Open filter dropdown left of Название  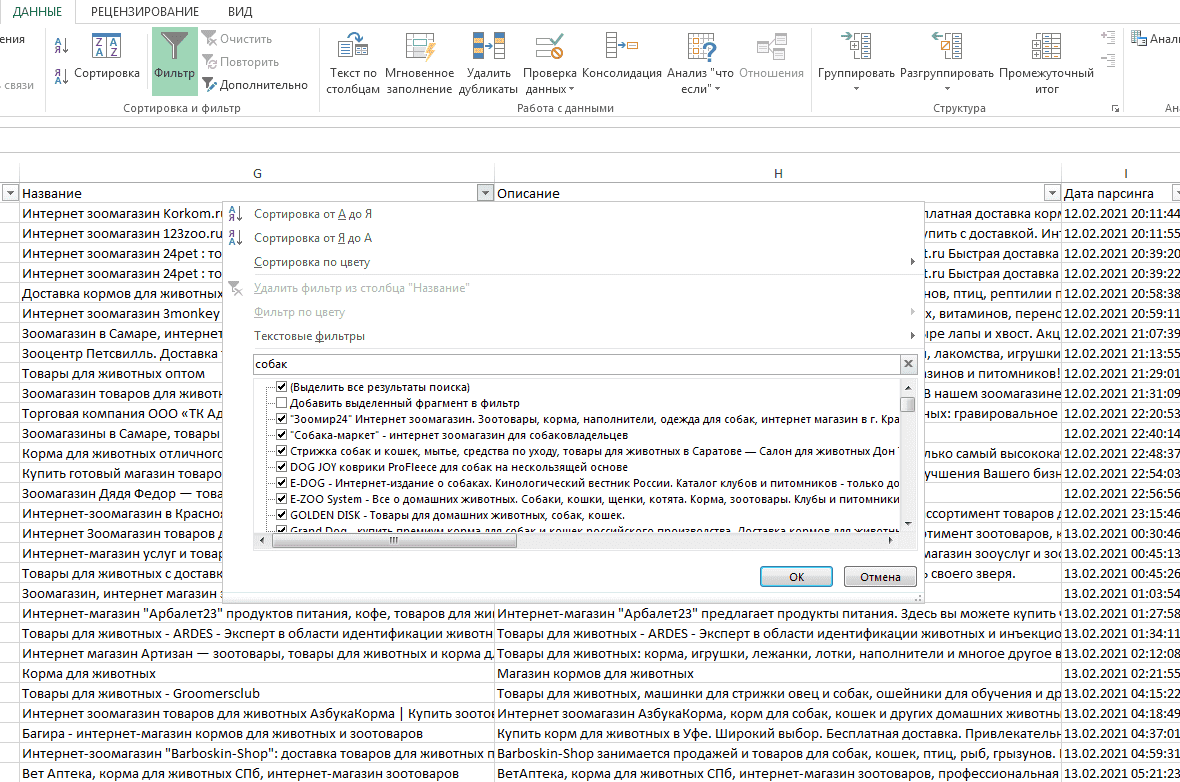(x=10, y=193)
